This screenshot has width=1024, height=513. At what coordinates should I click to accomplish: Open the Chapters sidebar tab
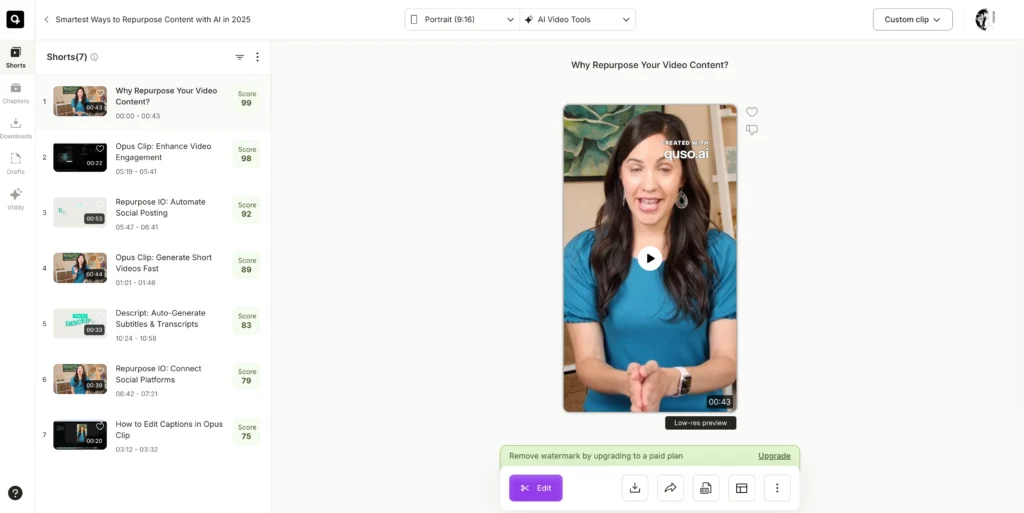click(16, 93)
